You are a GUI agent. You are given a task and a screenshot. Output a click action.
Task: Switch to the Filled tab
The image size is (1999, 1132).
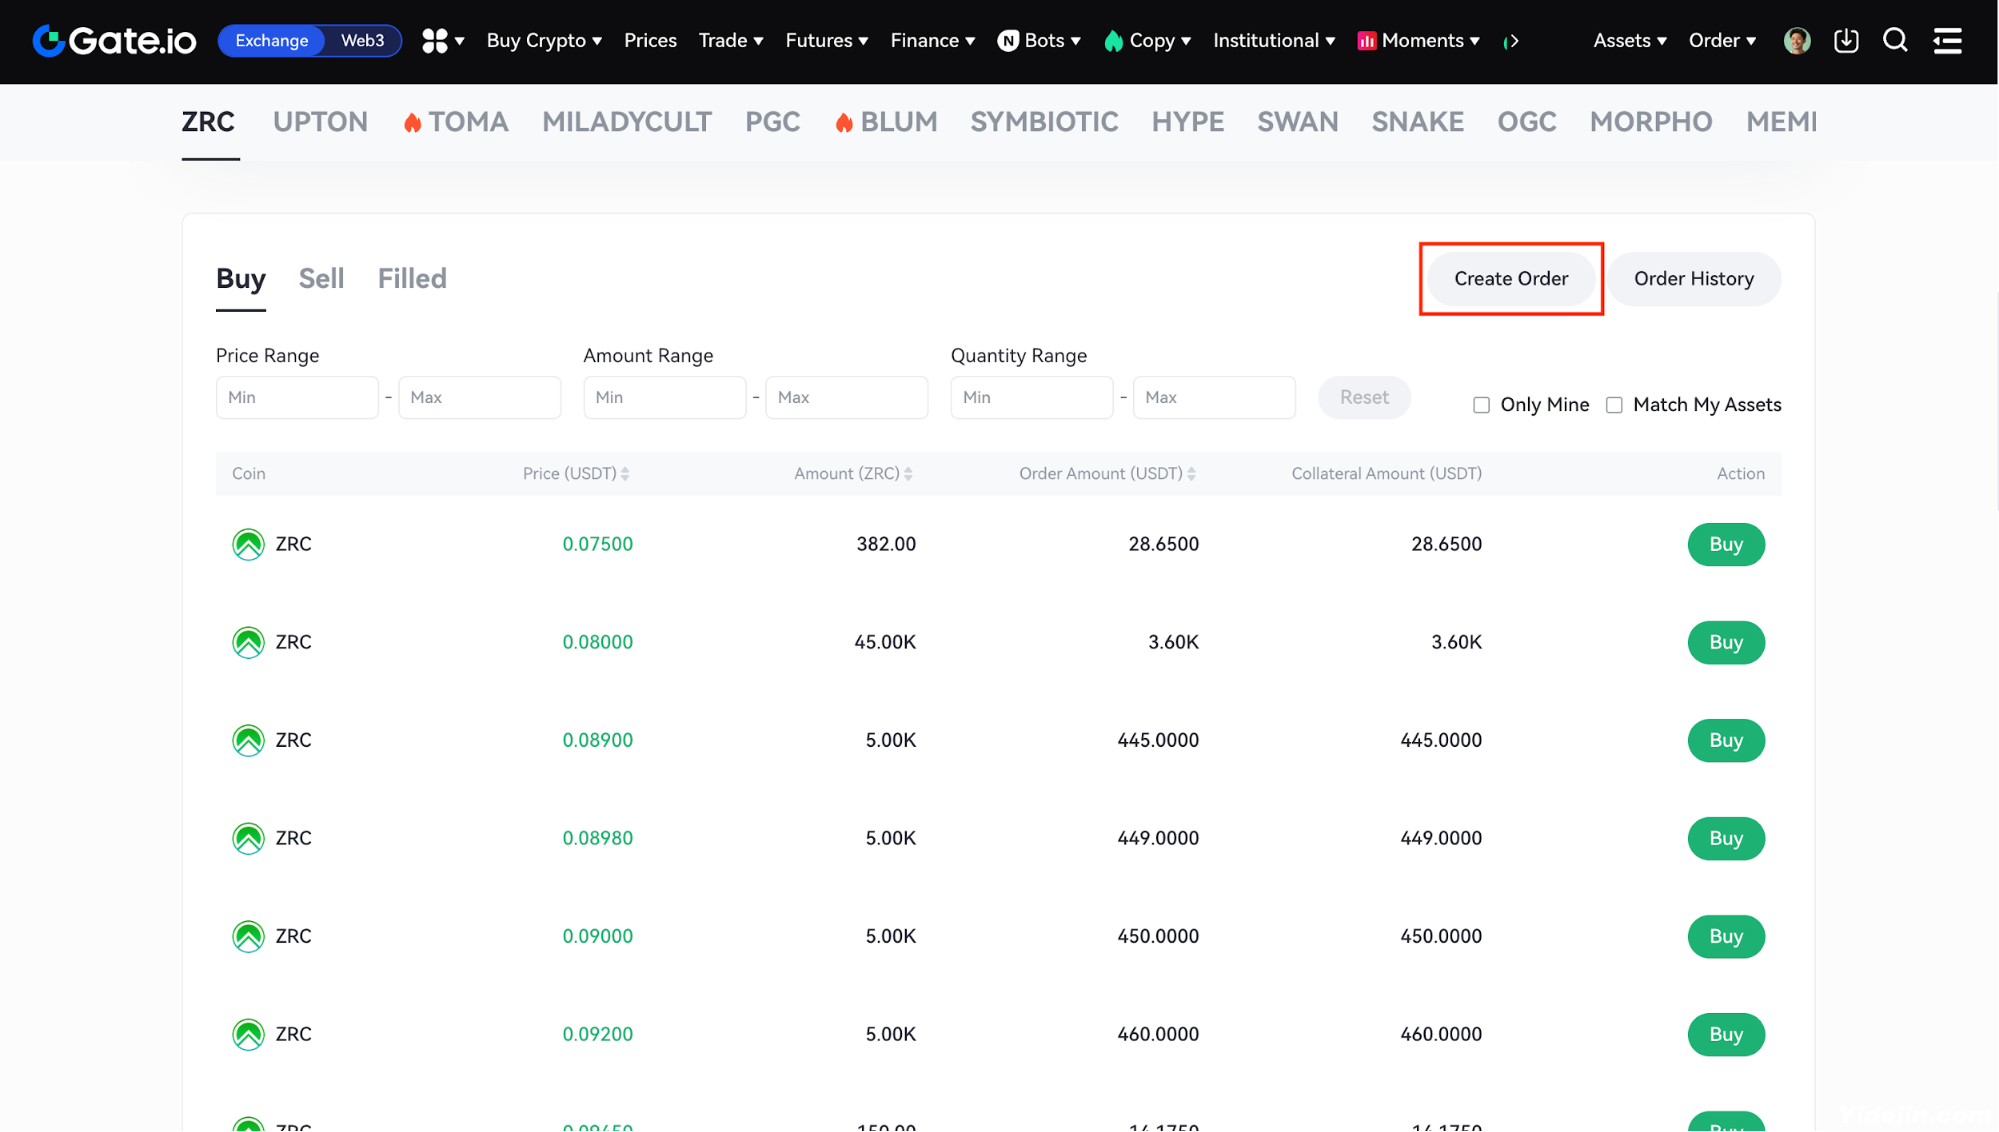coord(412,279)
